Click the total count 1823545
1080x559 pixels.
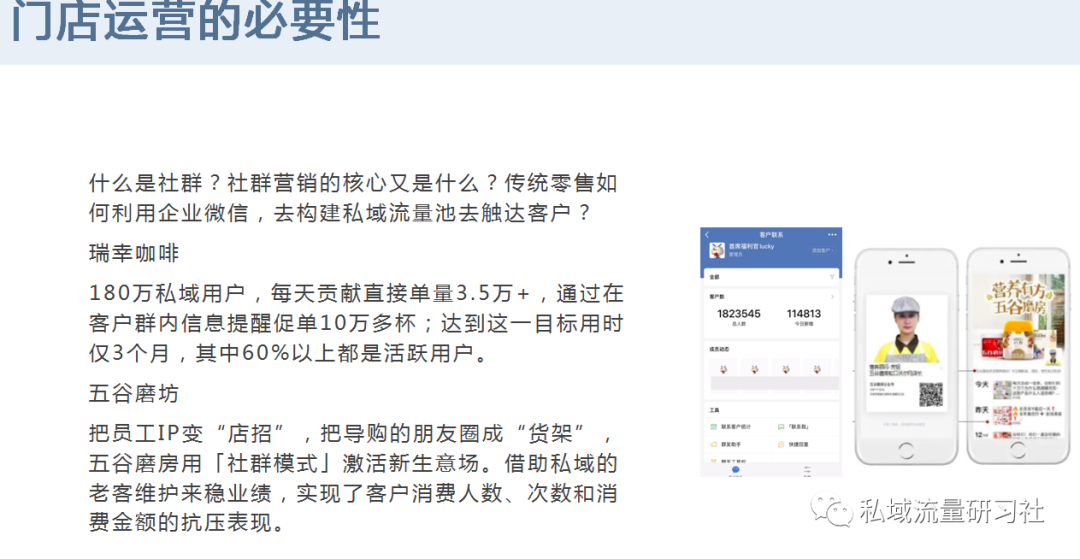click(x=738, y=313)
